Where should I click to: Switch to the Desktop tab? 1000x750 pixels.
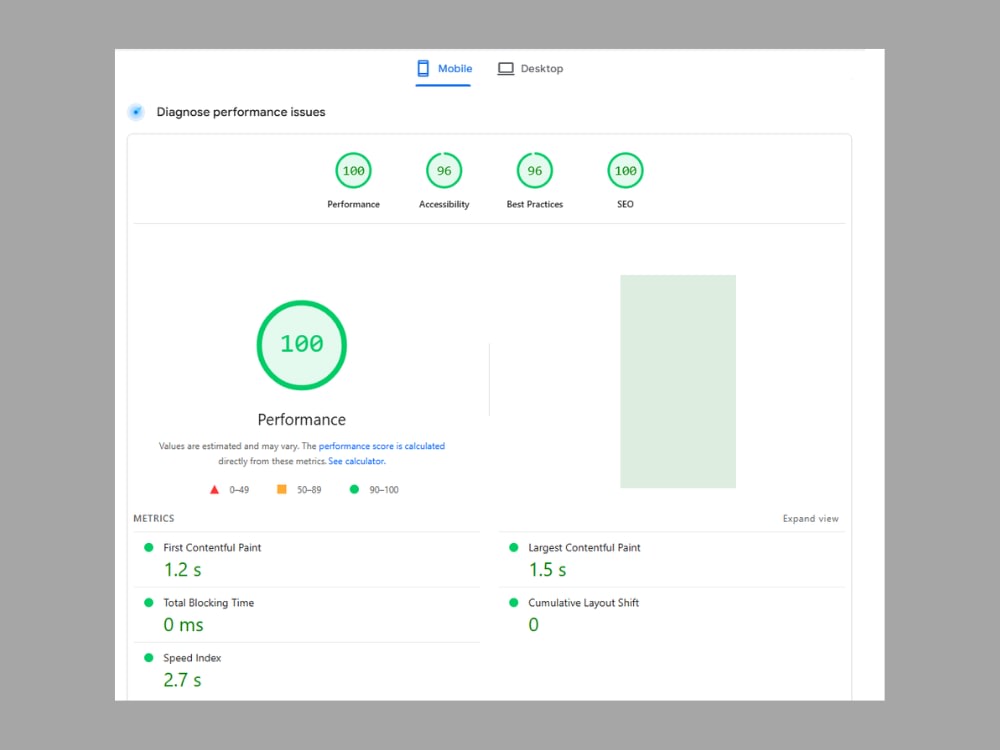tap(530, 69)
